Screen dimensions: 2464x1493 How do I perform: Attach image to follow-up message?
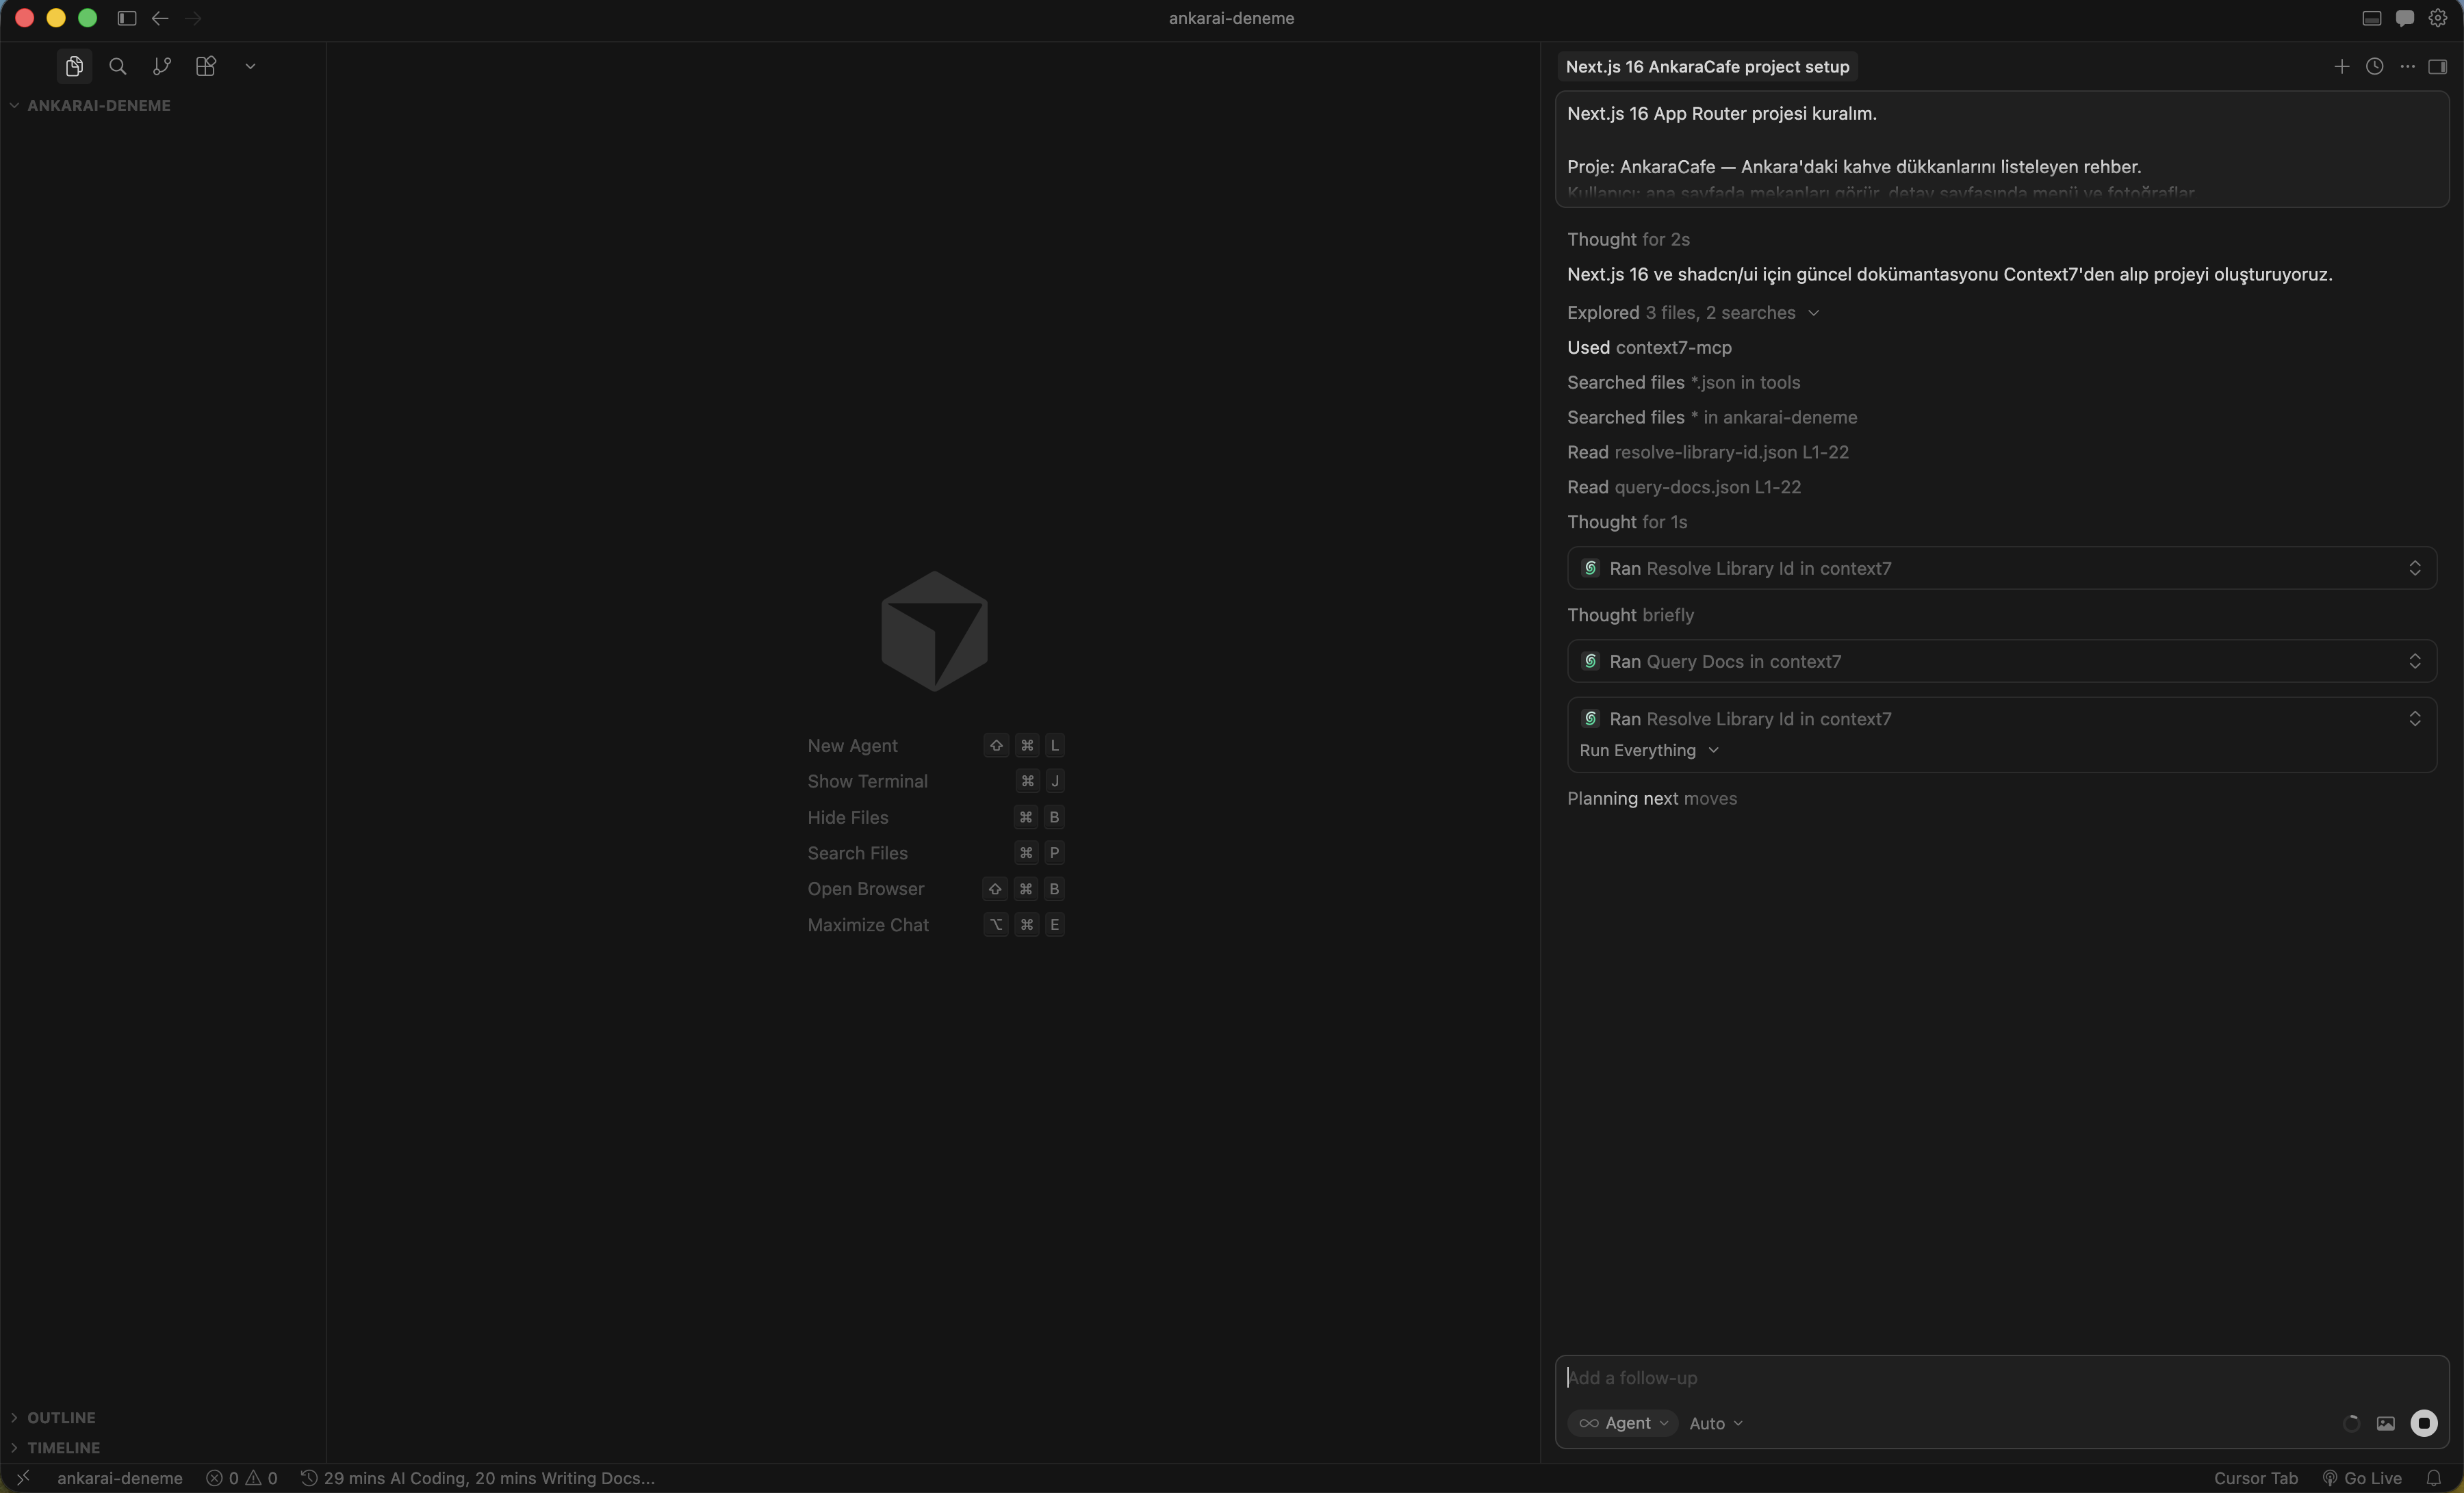point(2385,1423)
